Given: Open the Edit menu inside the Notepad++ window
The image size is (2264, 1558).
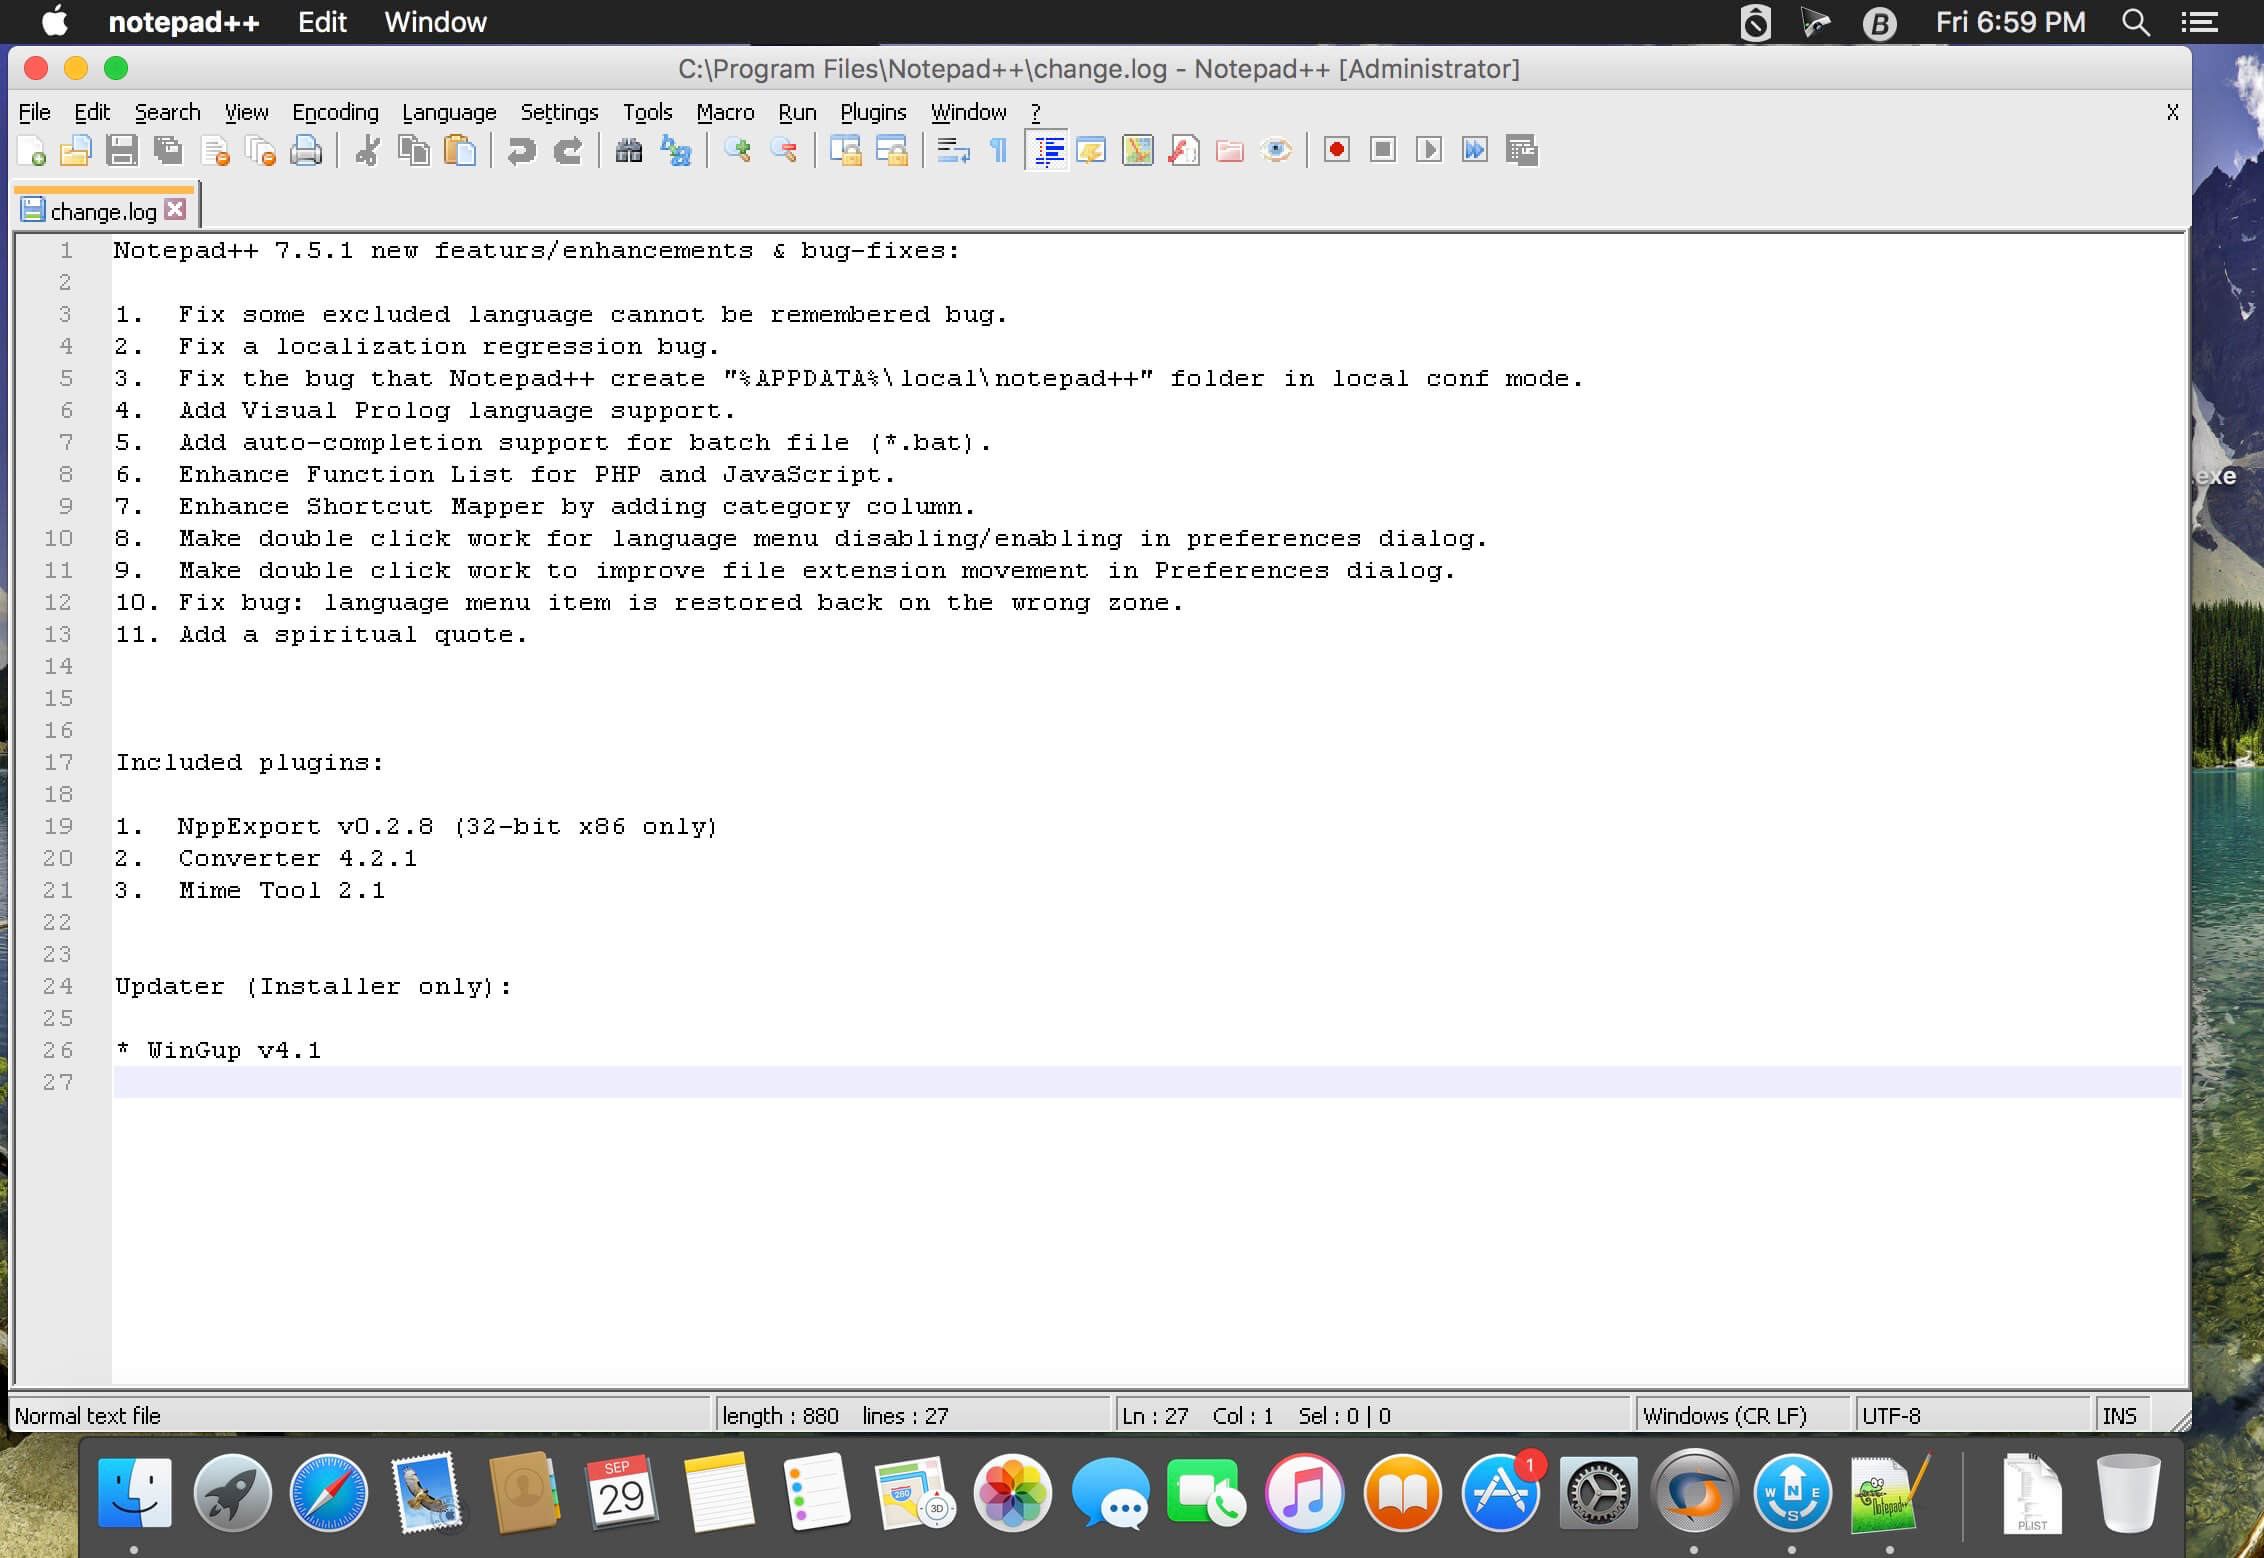Looking at the screenshot, I should (x=92, y=112).
